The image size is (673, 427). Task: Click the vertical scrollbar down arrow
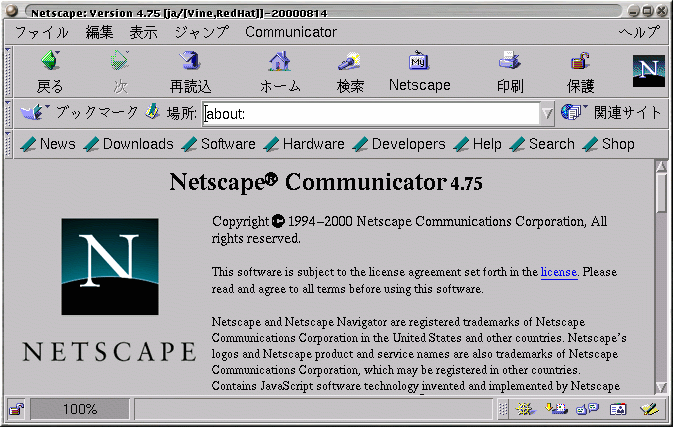pos(661,387)
